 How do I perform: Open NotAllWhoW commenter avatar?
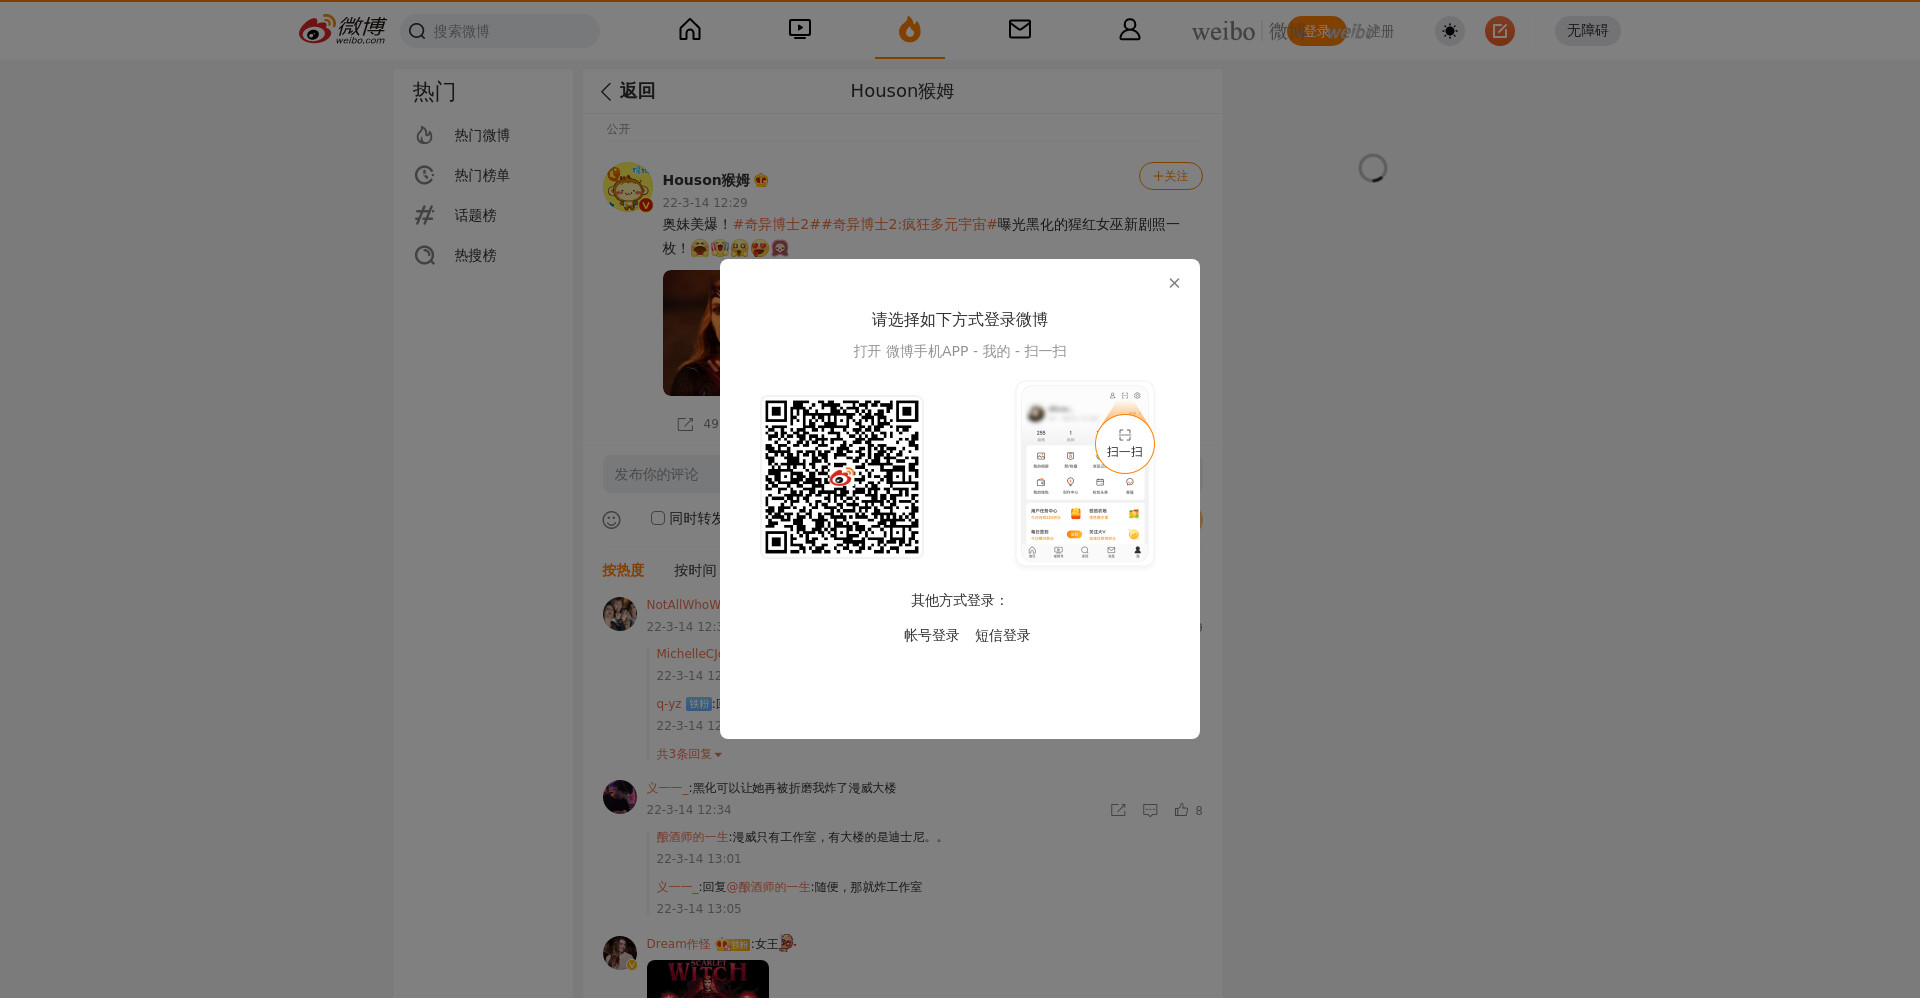[620, 614]
